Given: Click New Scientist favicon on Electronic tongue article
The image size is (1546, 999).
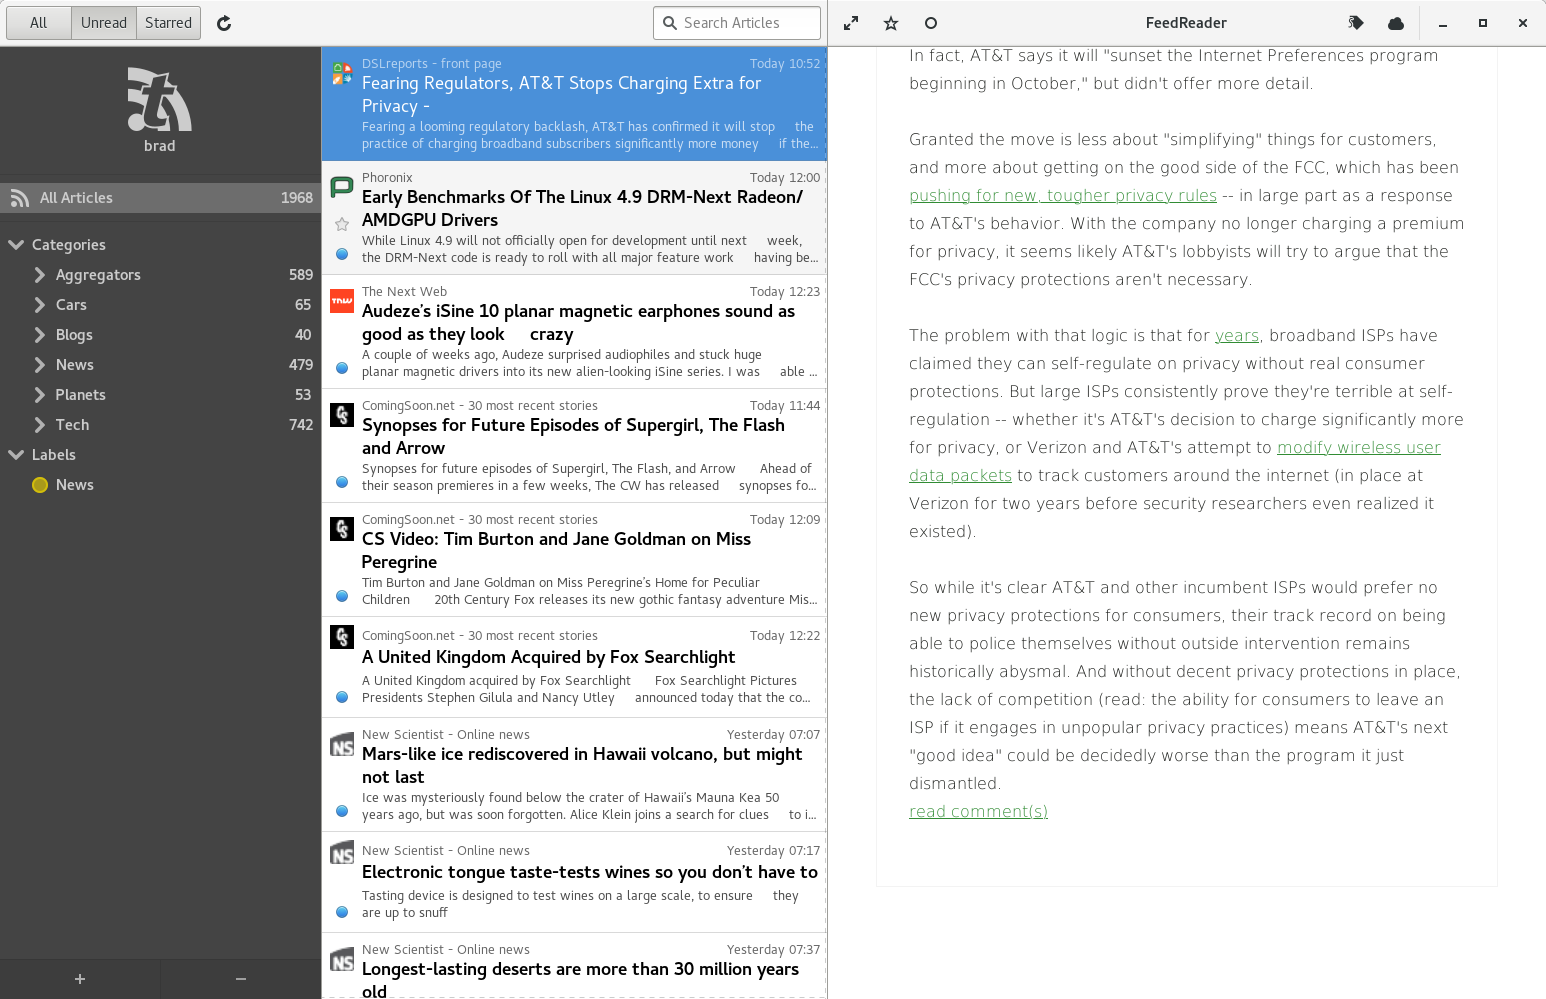Looking at the screenshot, I should 342,854.
